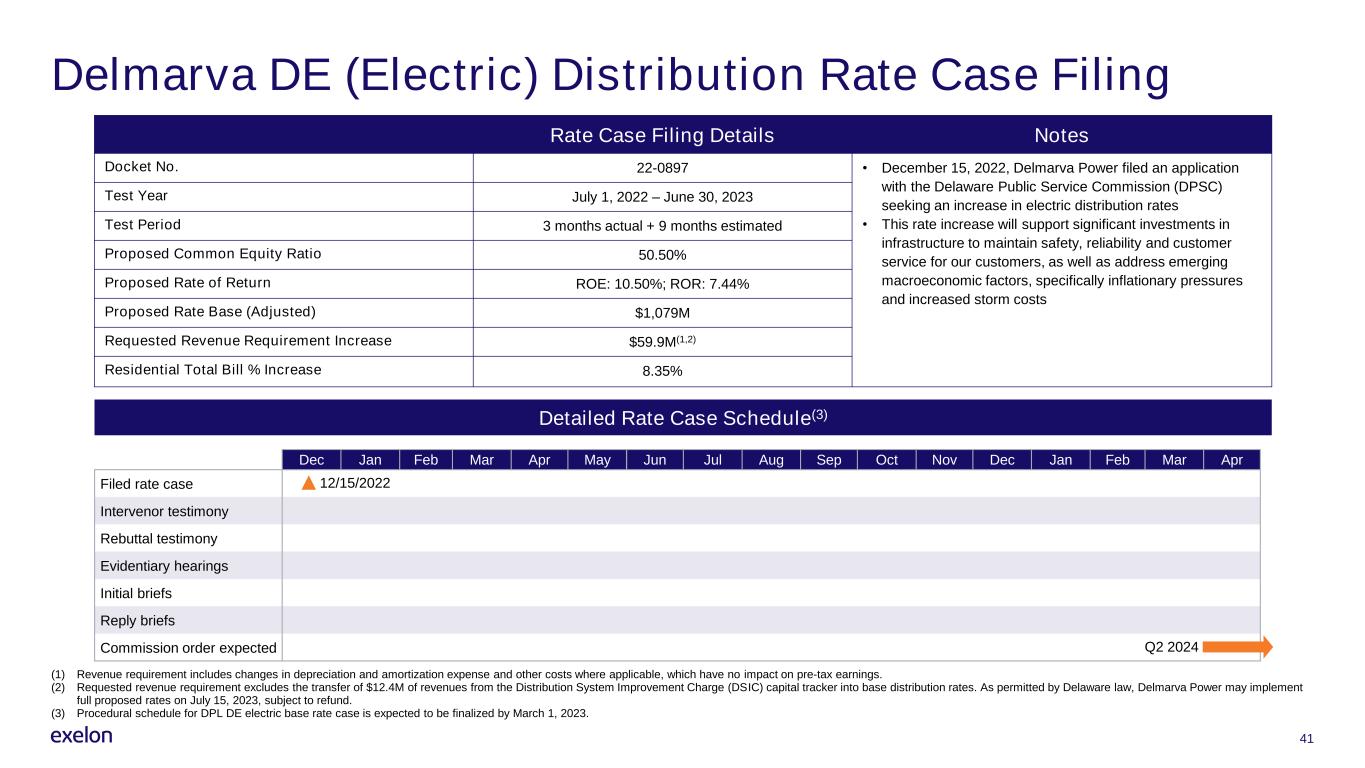Click the 'Intervenor testimony' row label
This screenshot has width=1365, height=768.
(164, 511)
